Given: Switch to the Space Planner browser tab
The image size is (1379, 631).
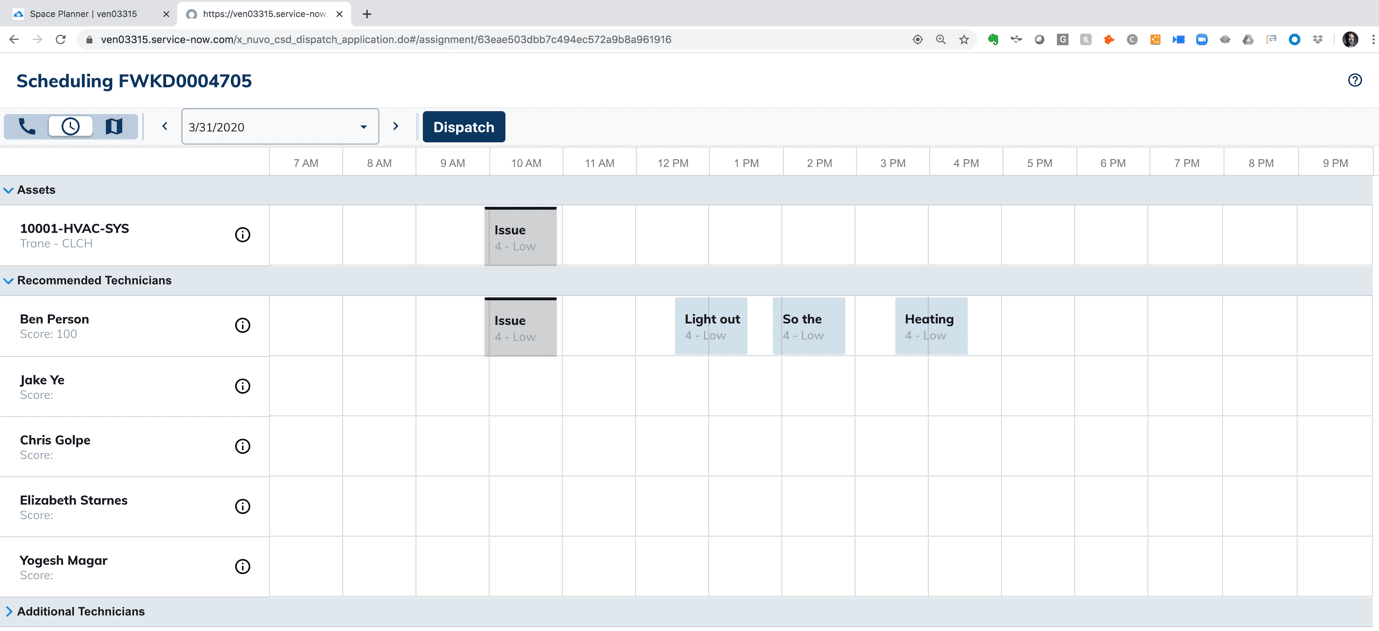Looking at the screenshot, I should pos(90,14).
